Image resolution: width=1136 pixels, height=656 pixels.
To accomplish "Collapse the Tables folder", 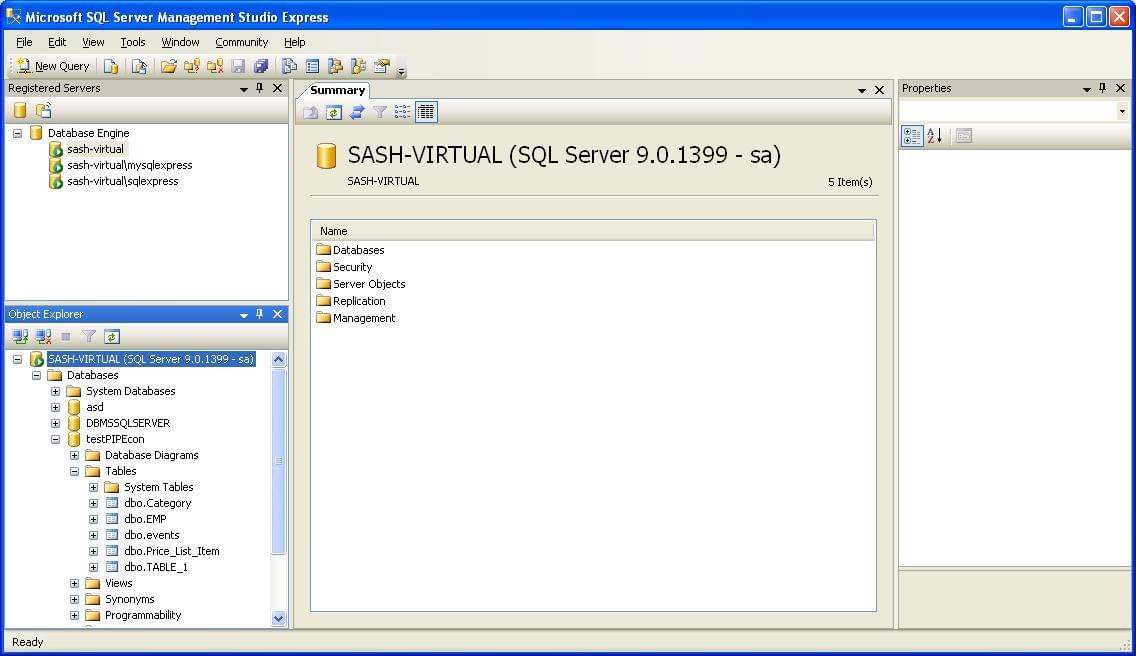I will pos(74,471).
